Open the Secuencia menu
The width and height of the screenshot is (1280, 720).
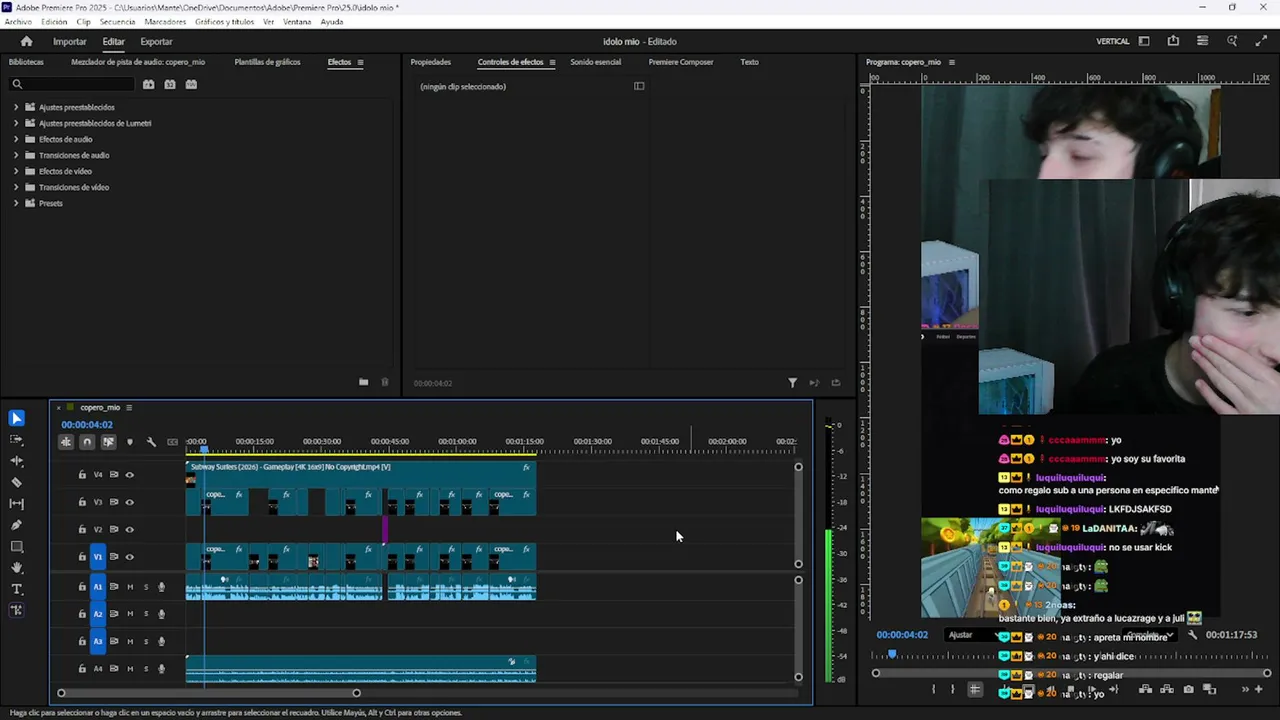click(x=118, y=21)
